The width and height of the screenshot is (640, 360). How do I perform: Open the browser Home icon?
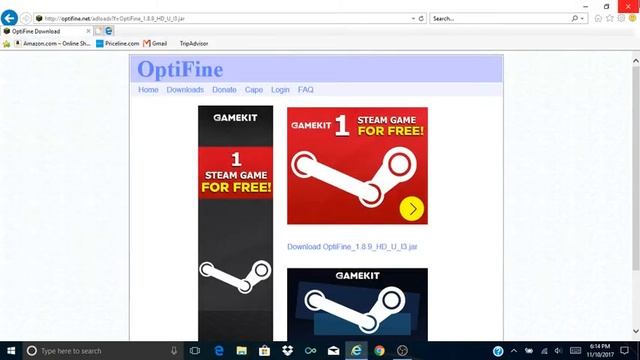coord(598,18)
